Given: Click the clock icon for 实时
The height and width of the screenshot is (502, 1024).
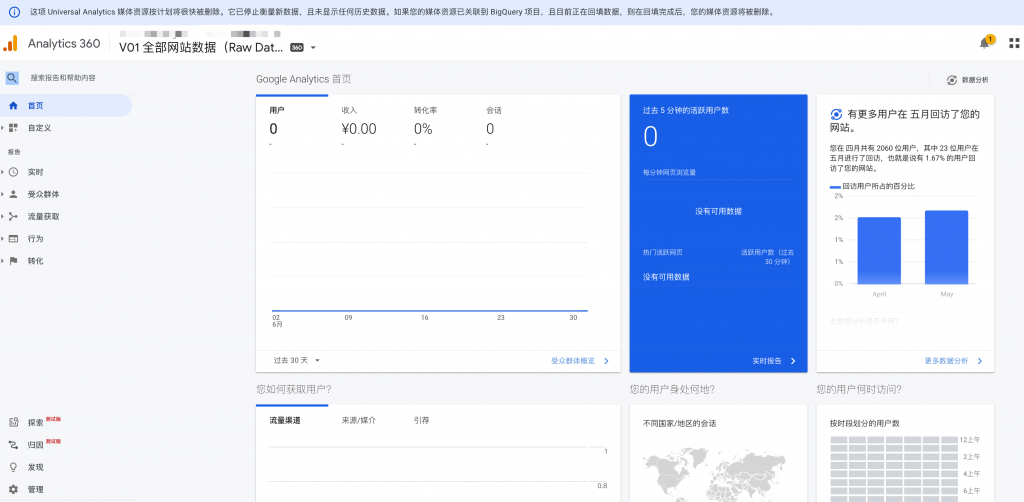Looking at the screenshot, I should (13, 172).
